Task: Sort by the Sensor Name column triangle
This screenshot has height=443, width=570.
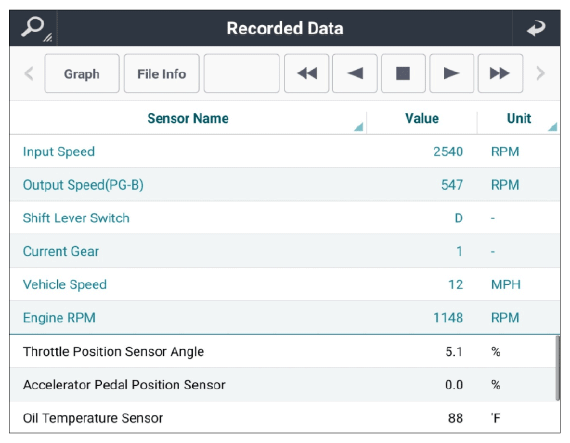Action: (358, 126)
